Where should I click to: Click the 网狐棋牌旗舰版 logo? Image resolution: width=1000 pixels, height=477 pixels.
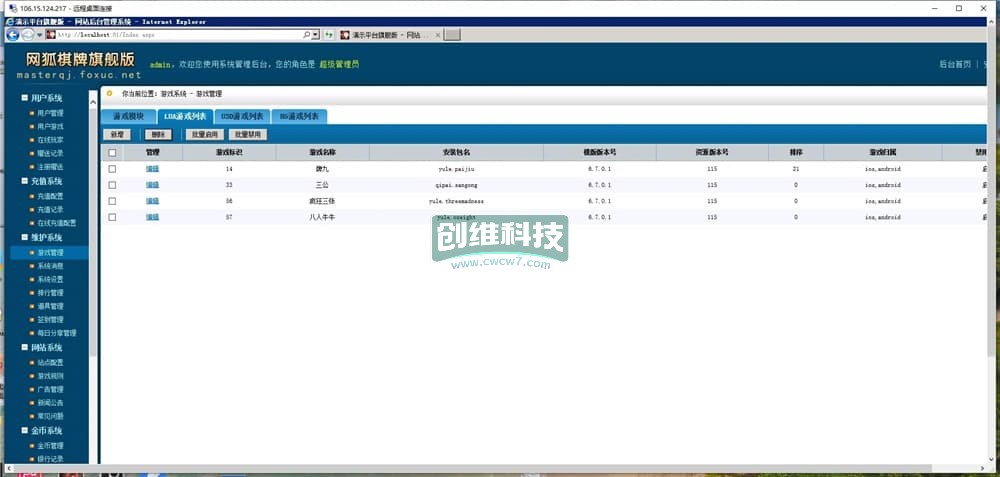pos(80,59)
